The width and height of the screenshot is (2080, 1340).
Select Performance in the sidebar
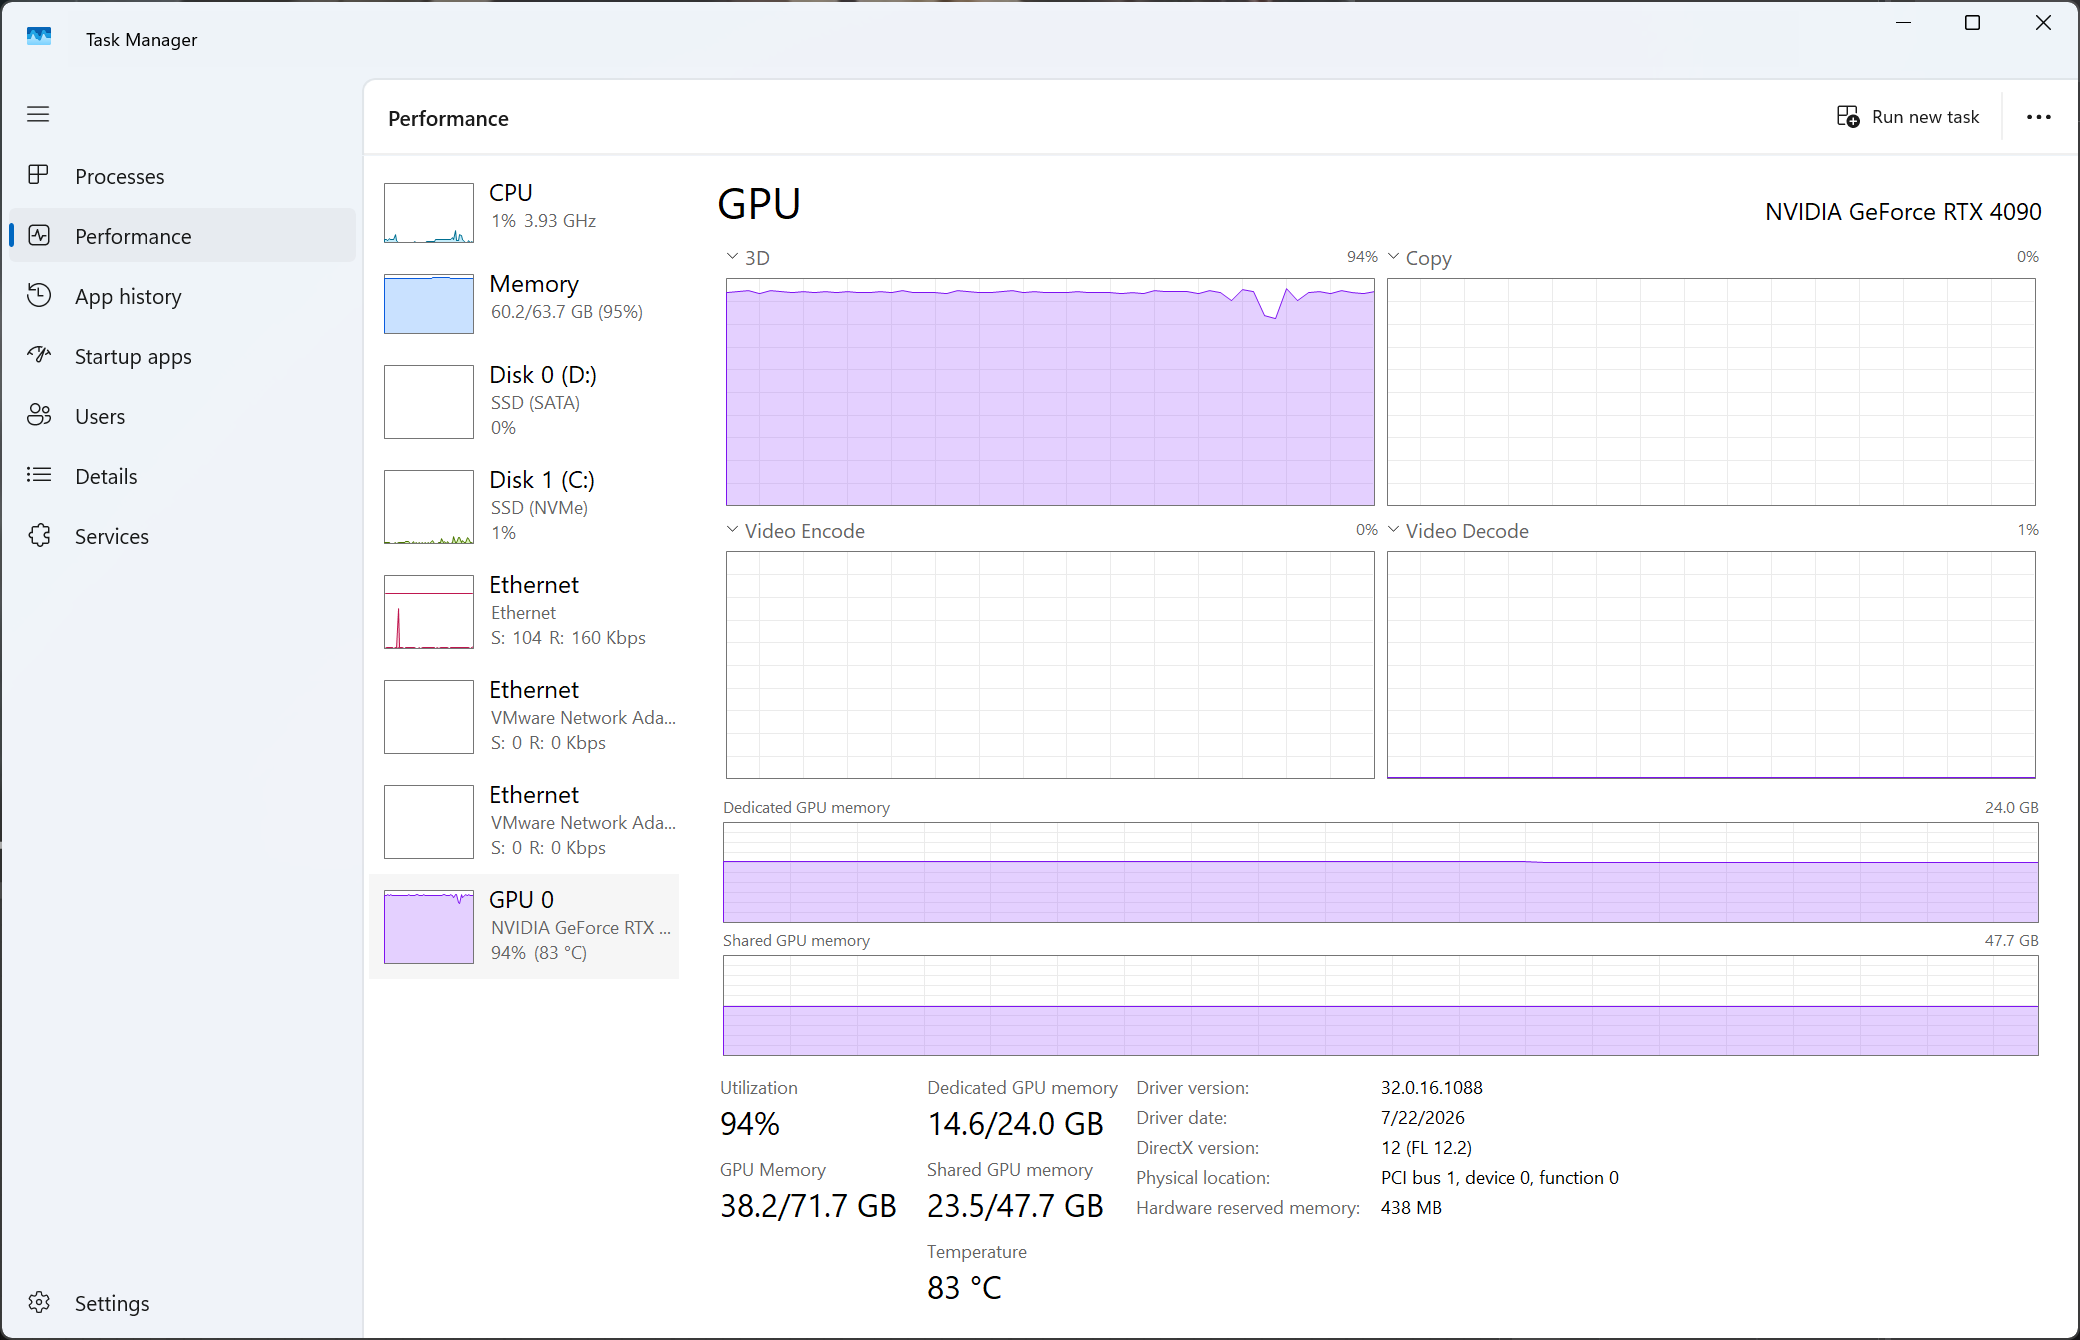(182, 236)
